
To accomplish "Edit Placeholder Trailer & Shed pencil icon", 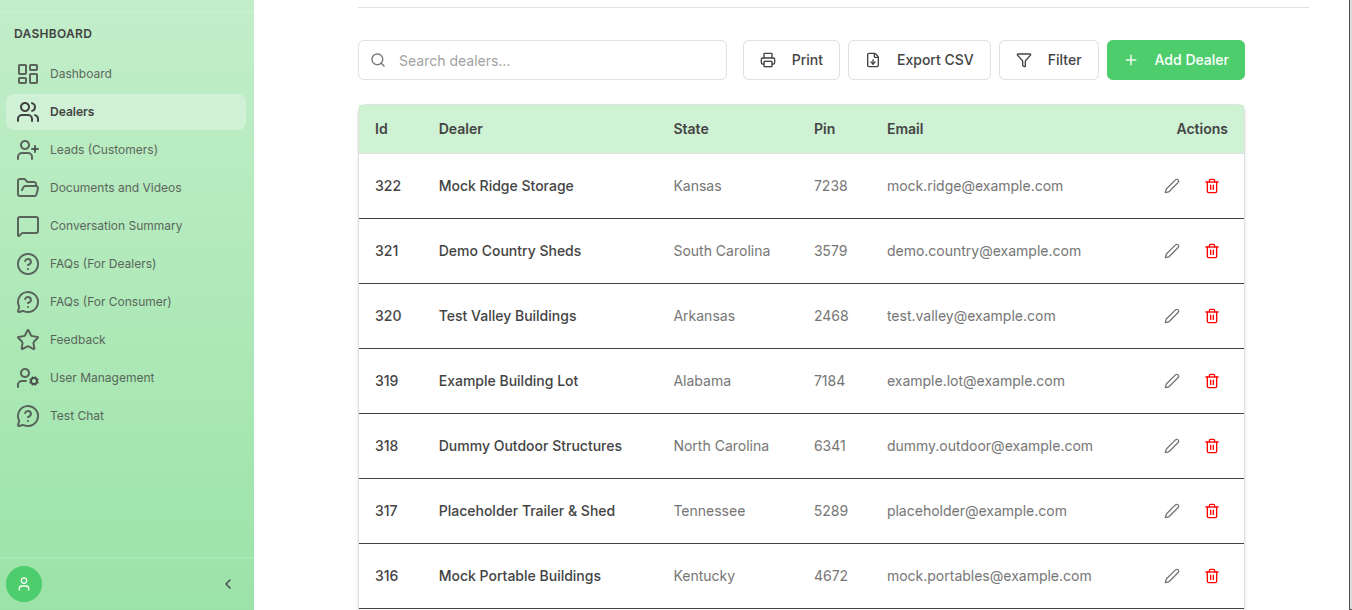I will (1172, 511).
